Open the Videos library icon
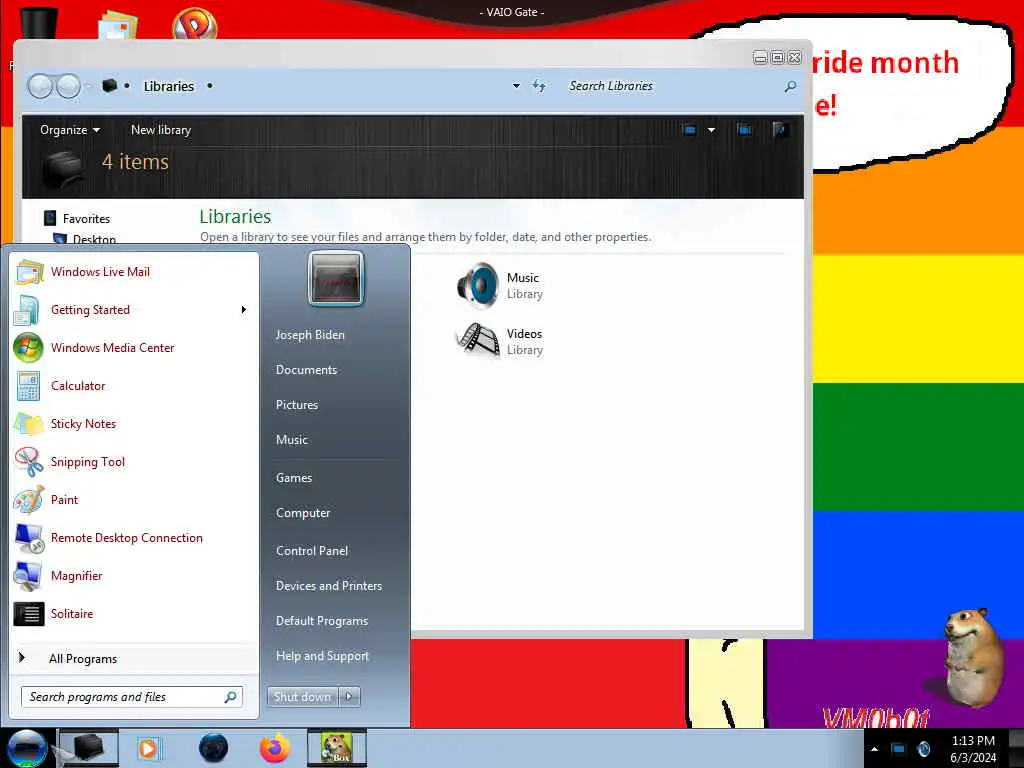 [477, 340]
